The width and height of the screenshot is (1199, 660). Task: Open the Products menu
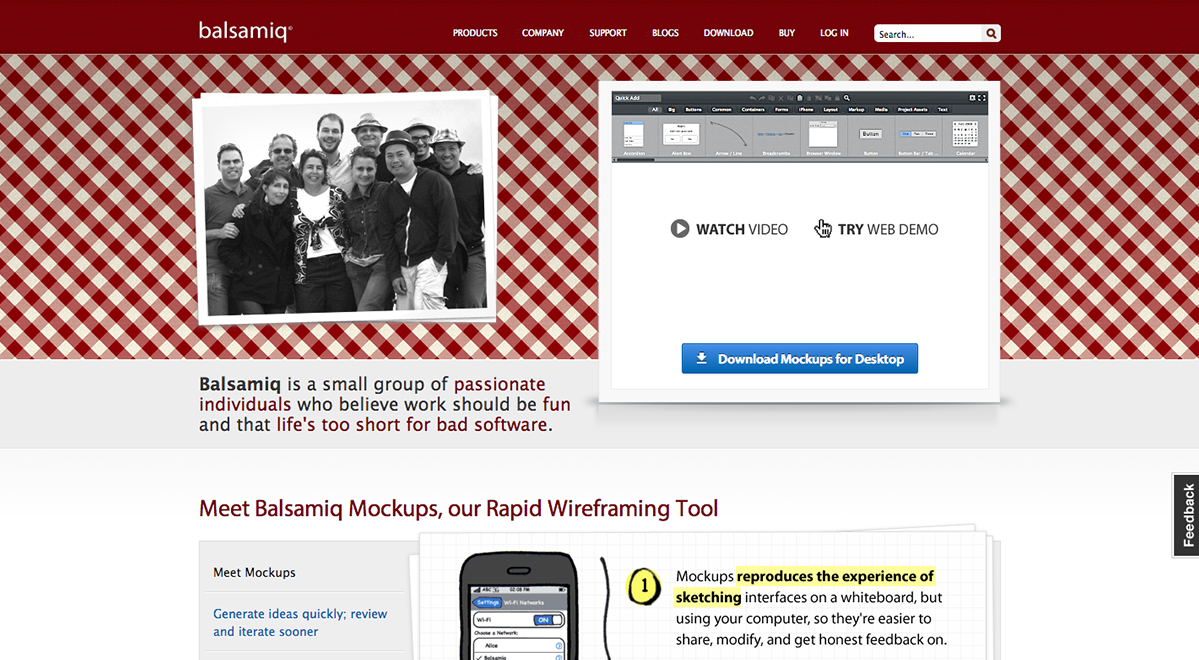pyautogui.click(x=475, y=33)
